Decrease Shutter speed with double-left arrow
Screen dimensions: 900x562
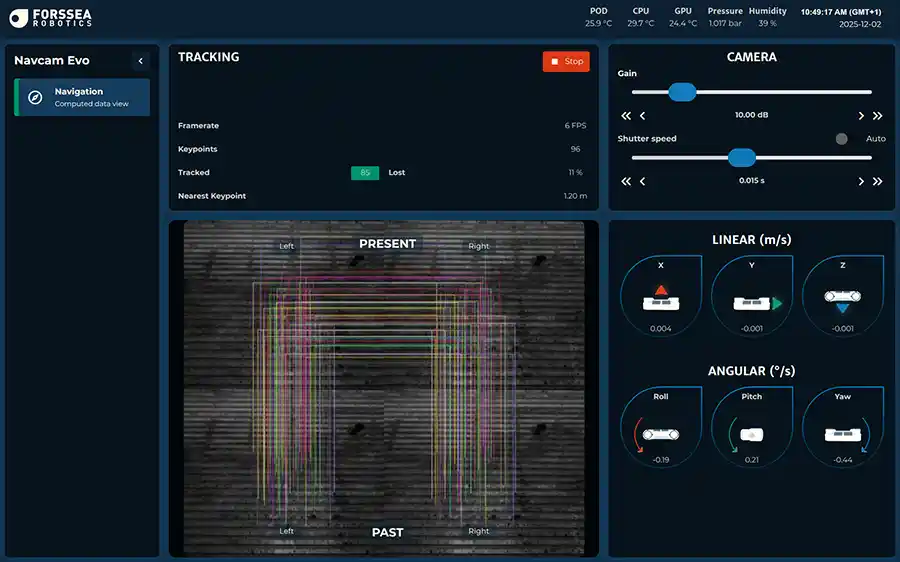[626, 181]
